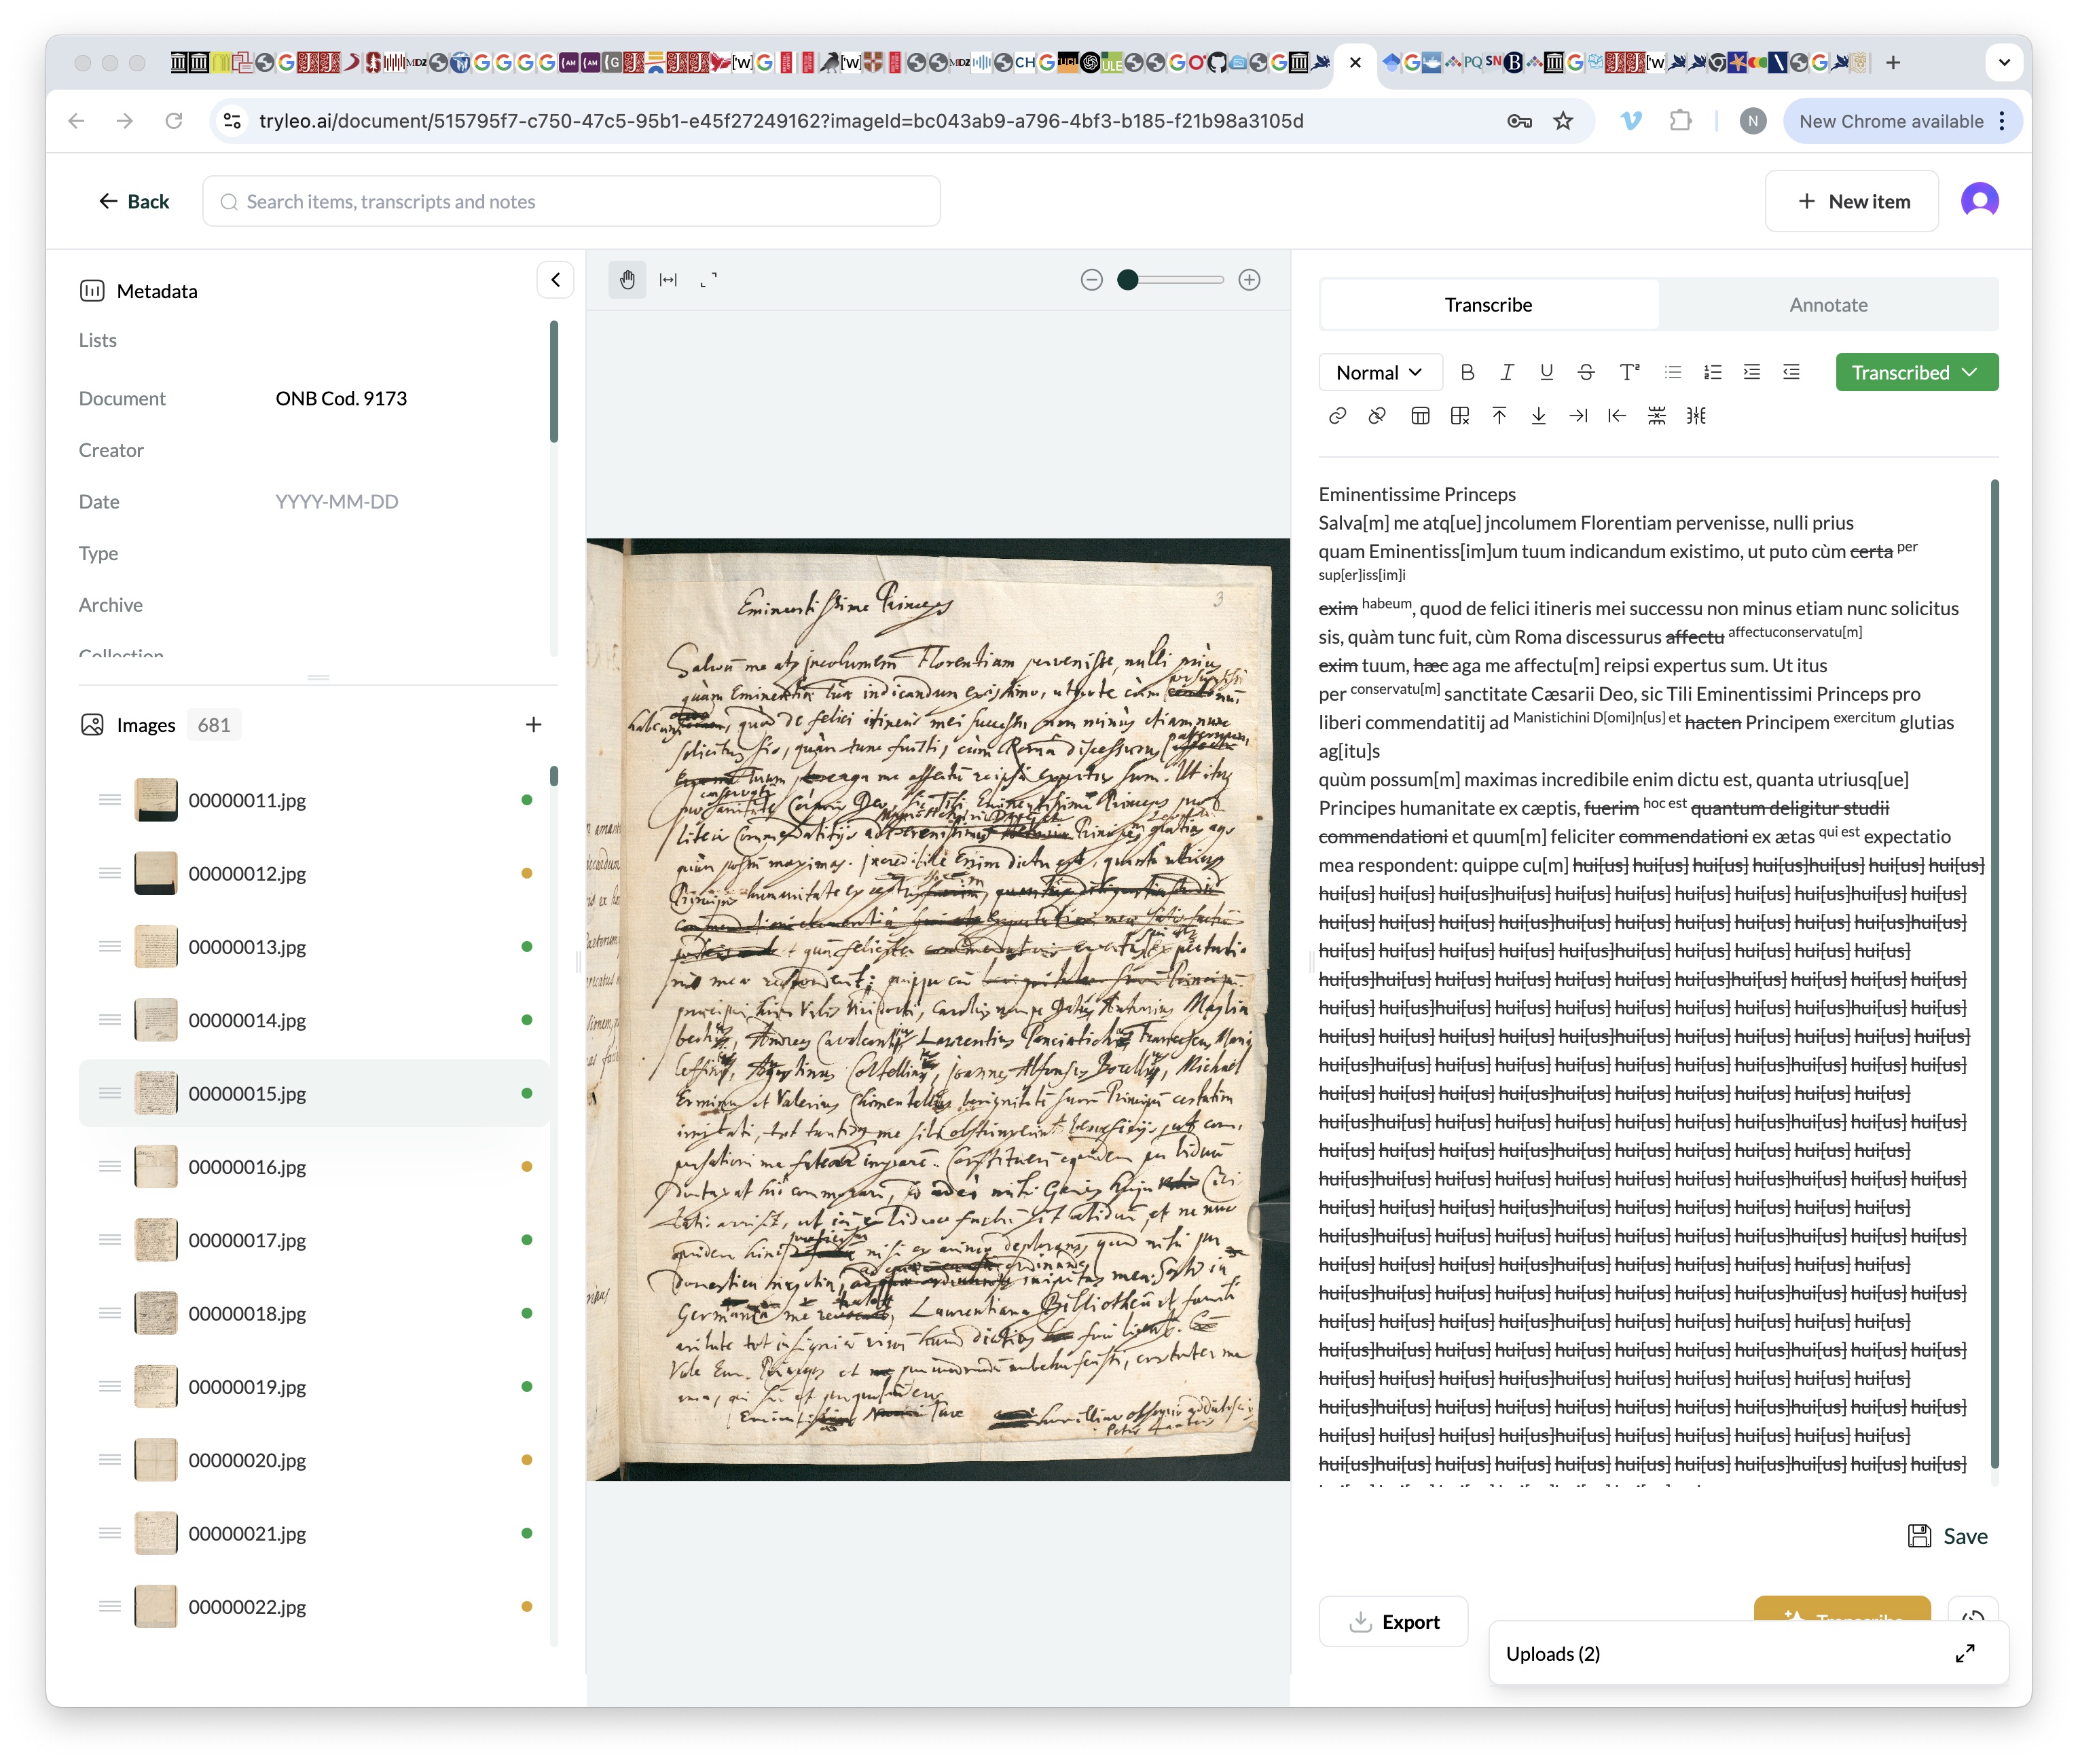
Task: Insert a link in the transcript
Action: 1337,416
